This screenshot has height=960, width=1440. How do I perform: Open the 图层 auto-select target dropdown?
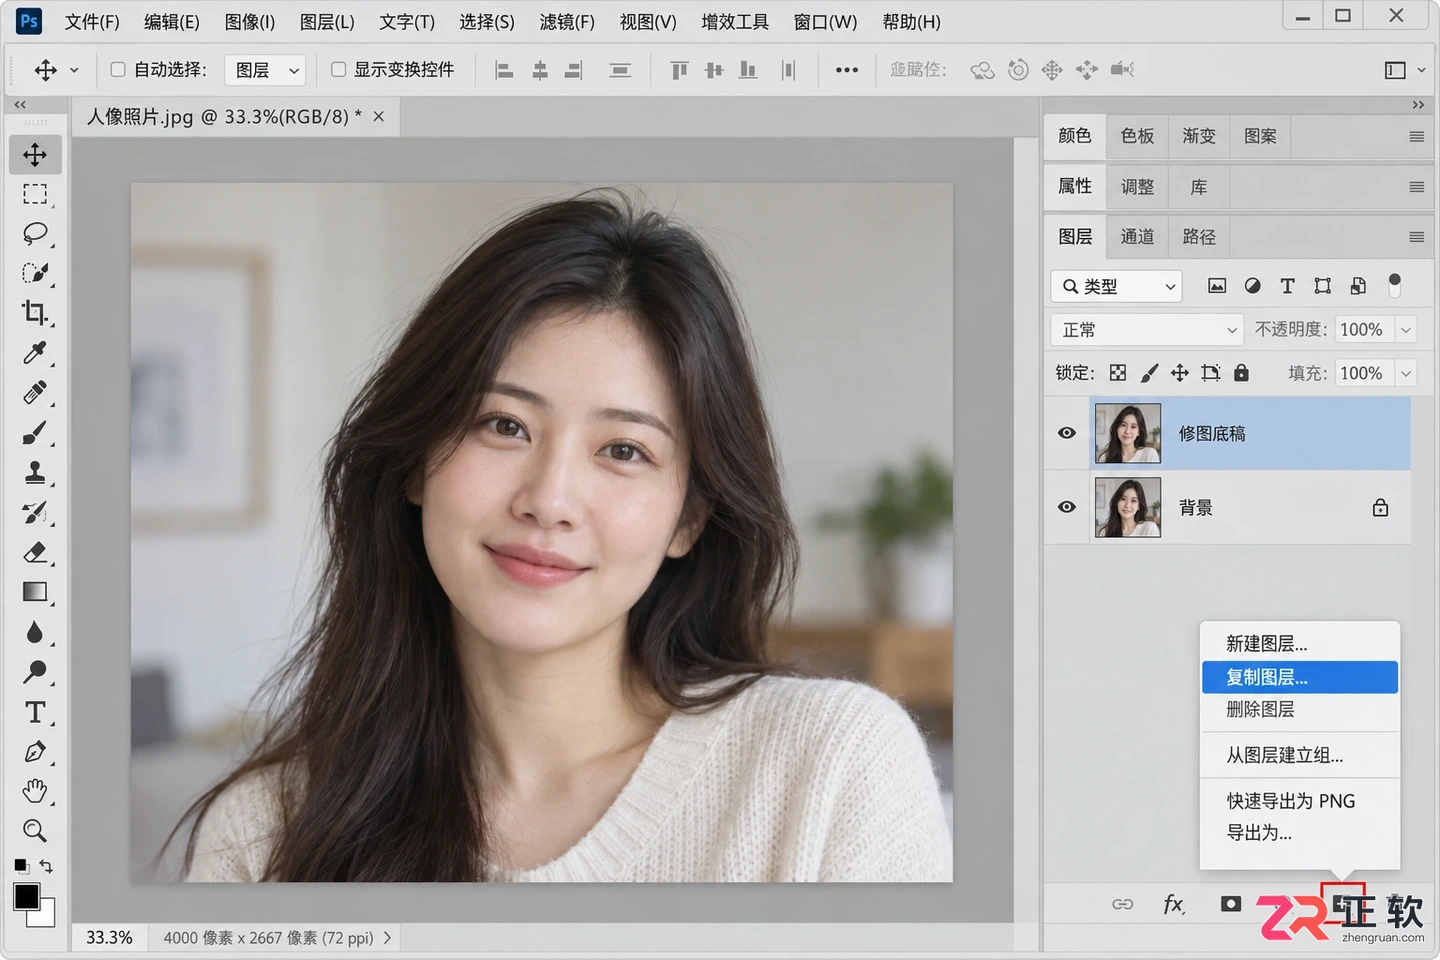pyautogui.click(x=265, y=69)
